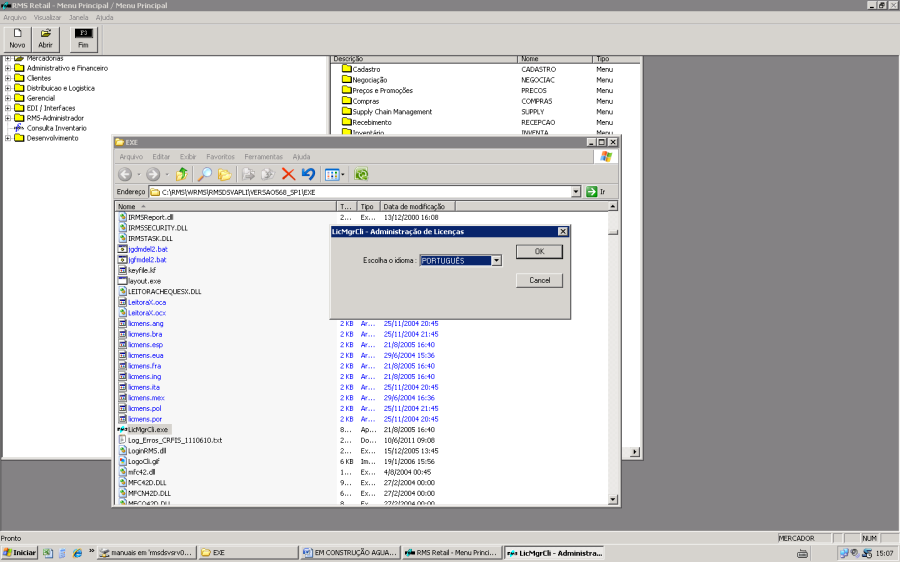
Task: Click the Novo toolbar button
Action: pos(17,39)
